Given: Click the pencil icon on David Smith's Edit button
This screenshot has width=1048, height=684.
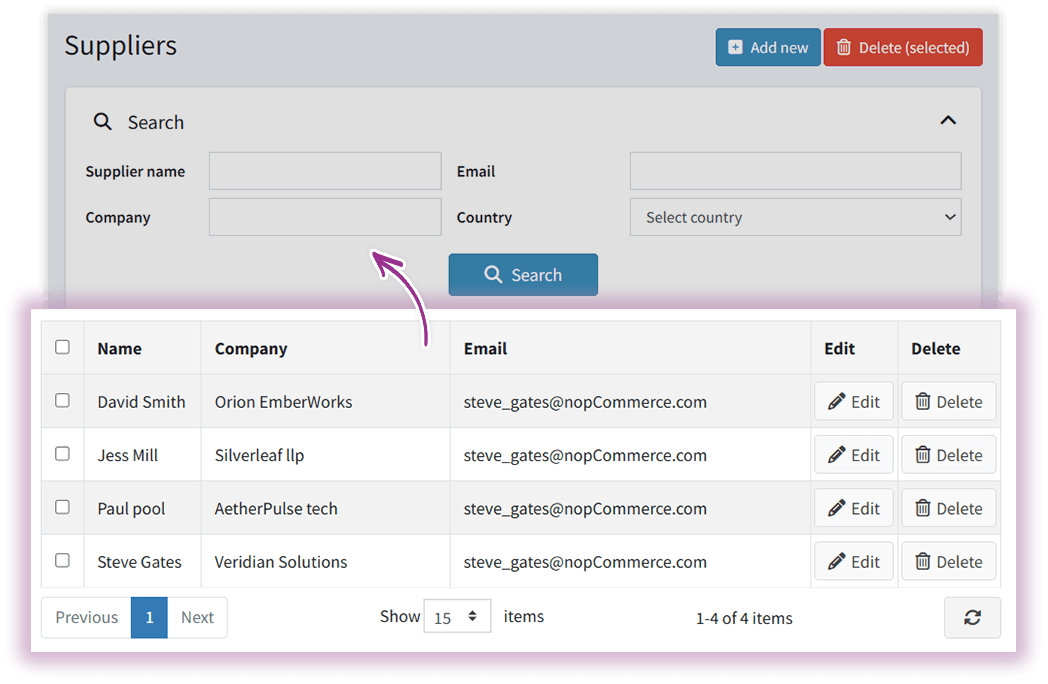Looking at the screenshot, I should point(840,401).
